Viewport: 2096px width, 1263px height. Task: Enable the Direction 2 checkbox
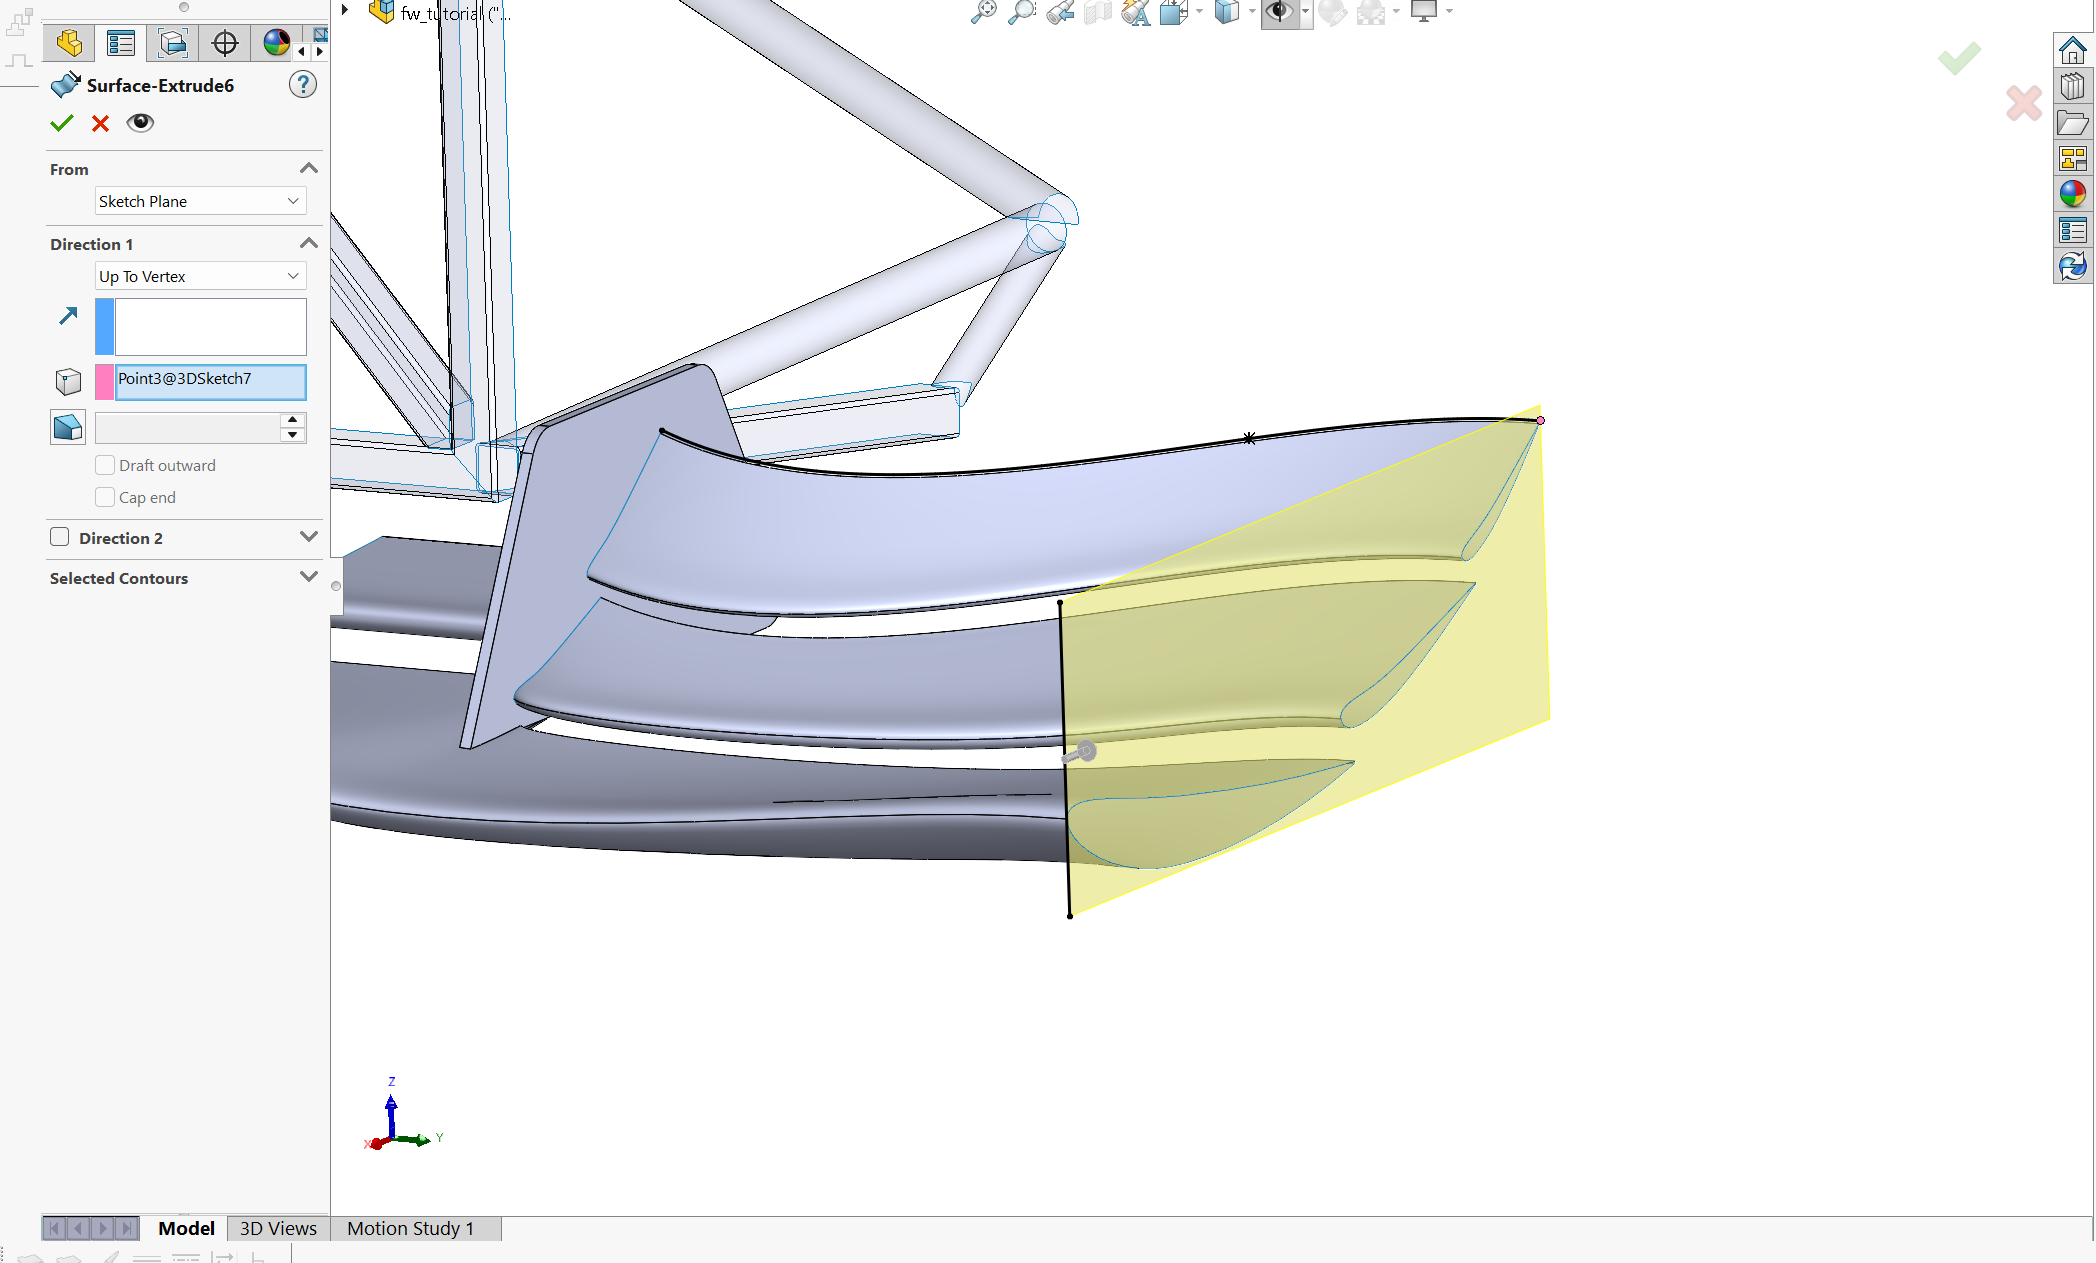[60, 537]
